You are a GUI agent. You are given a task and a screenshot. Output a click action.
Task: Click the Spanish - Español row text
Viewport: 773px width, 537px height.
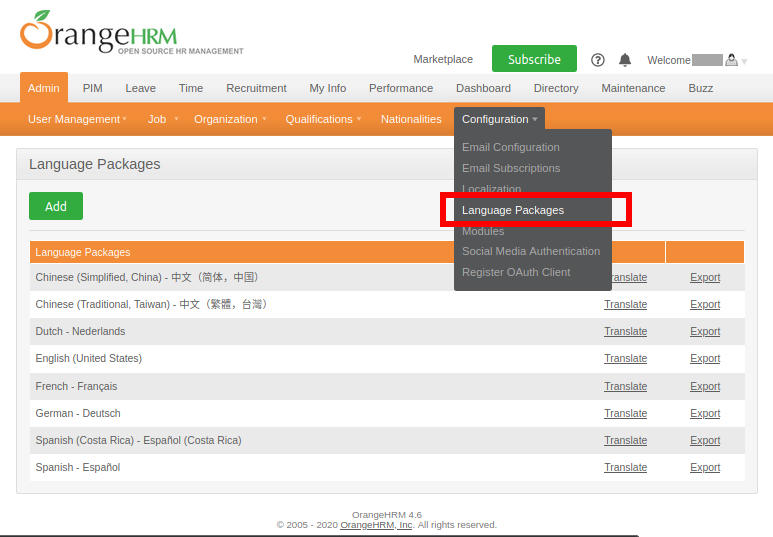pyautogui.click(x=77, y=467)
